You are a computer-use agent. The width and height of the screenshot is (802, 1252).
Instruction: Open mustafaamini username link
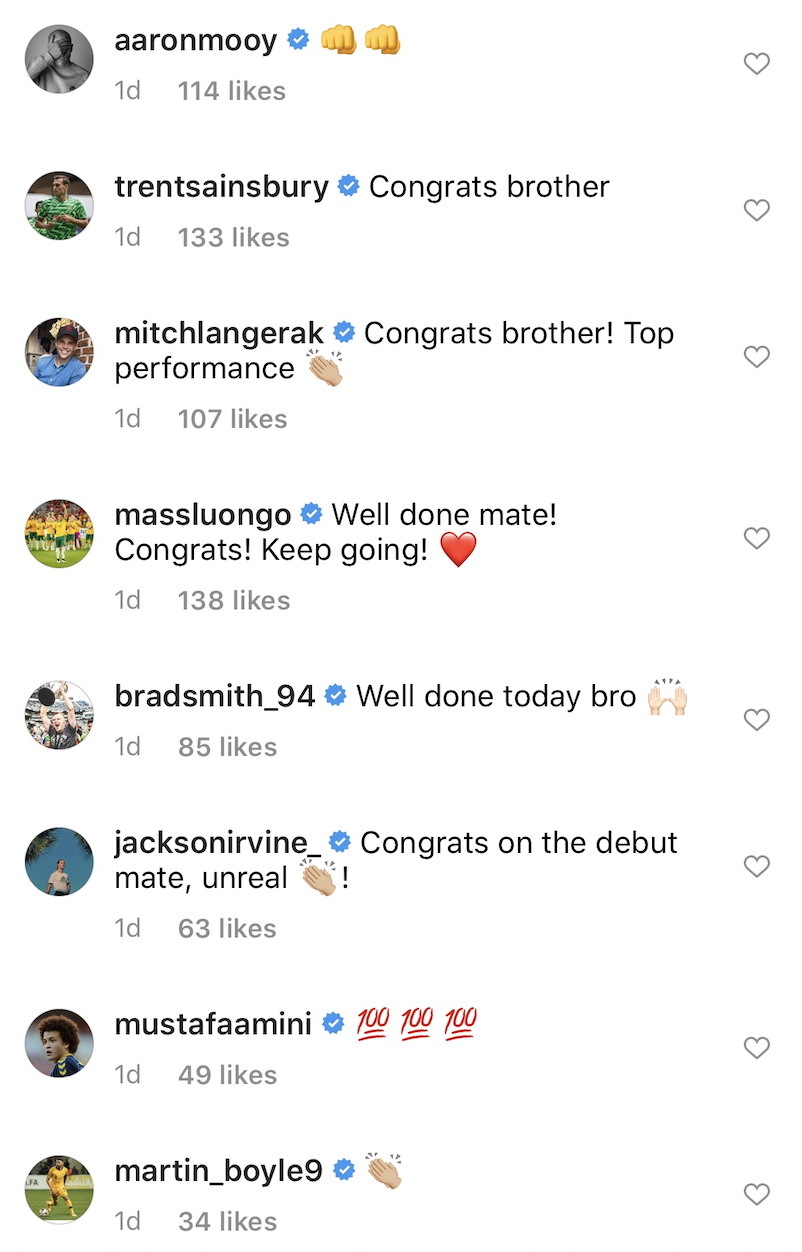pos(213,1024)
